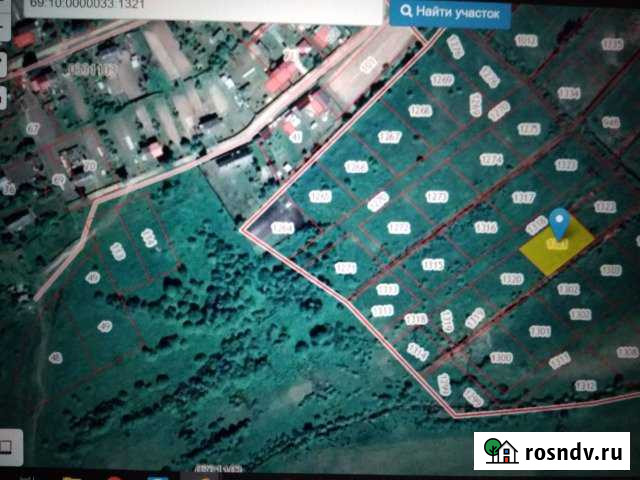
Task: Select parcel labeled 1274
Action: click(x=490, y=159)
